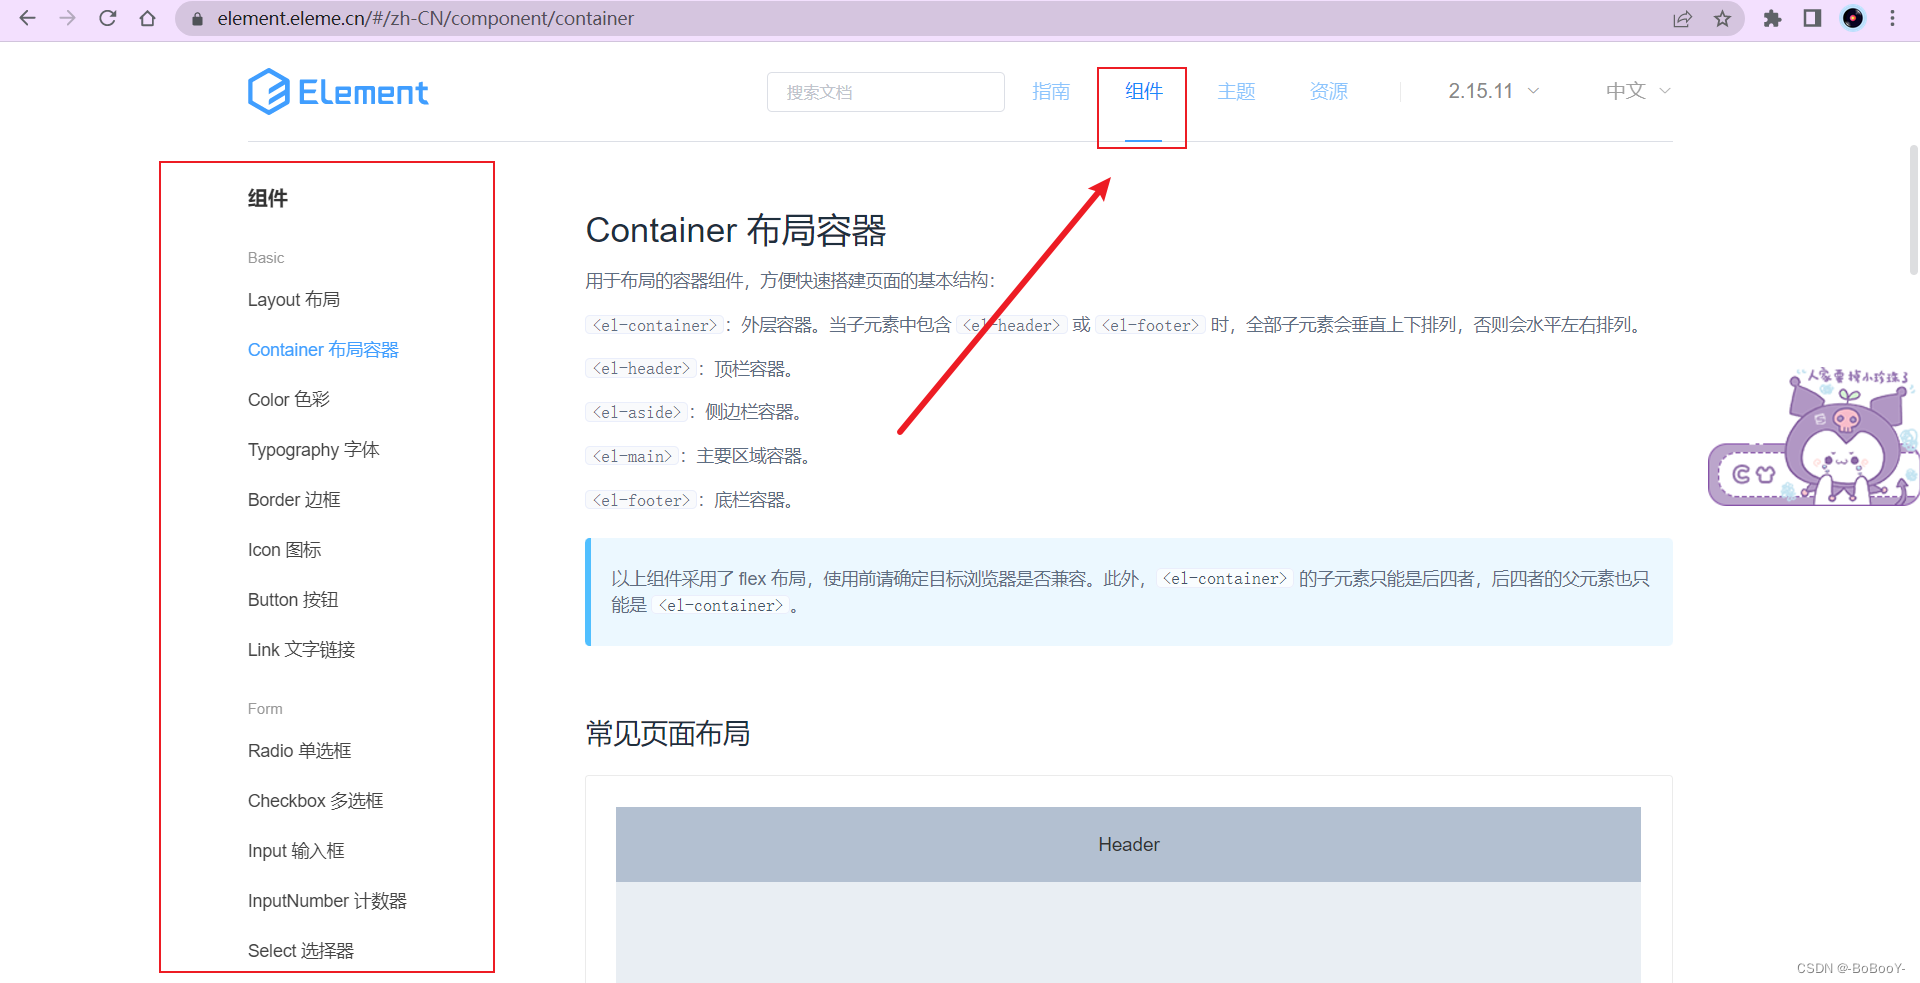Viewport: 1920px width, 983px height.
Task: Go back using browser back arrow
Action: click(28, 18)
